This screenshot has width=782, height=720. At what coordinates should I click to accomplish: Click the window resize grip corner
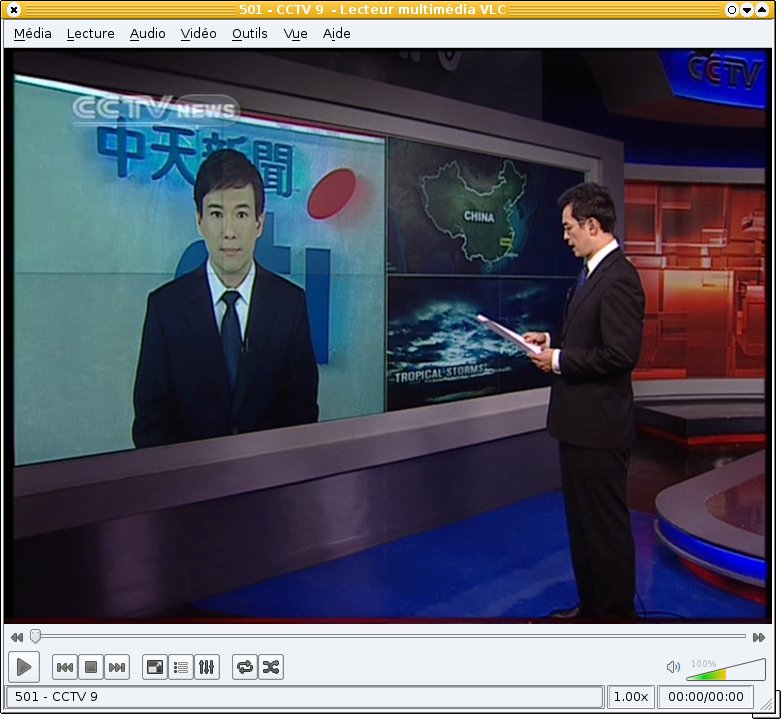[768, 703]
